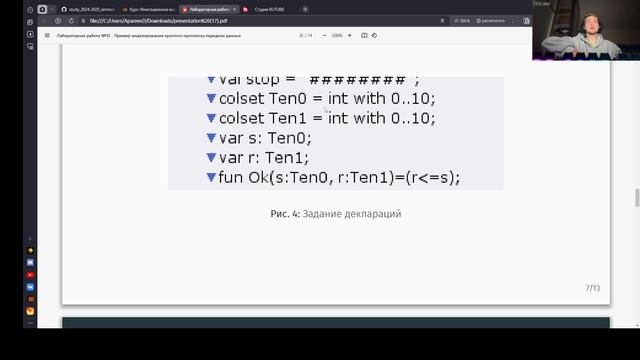Close the Лабораторная работа tab
Image resolution: width=640 pixels, height=360 pixels.
coord(235,9)
